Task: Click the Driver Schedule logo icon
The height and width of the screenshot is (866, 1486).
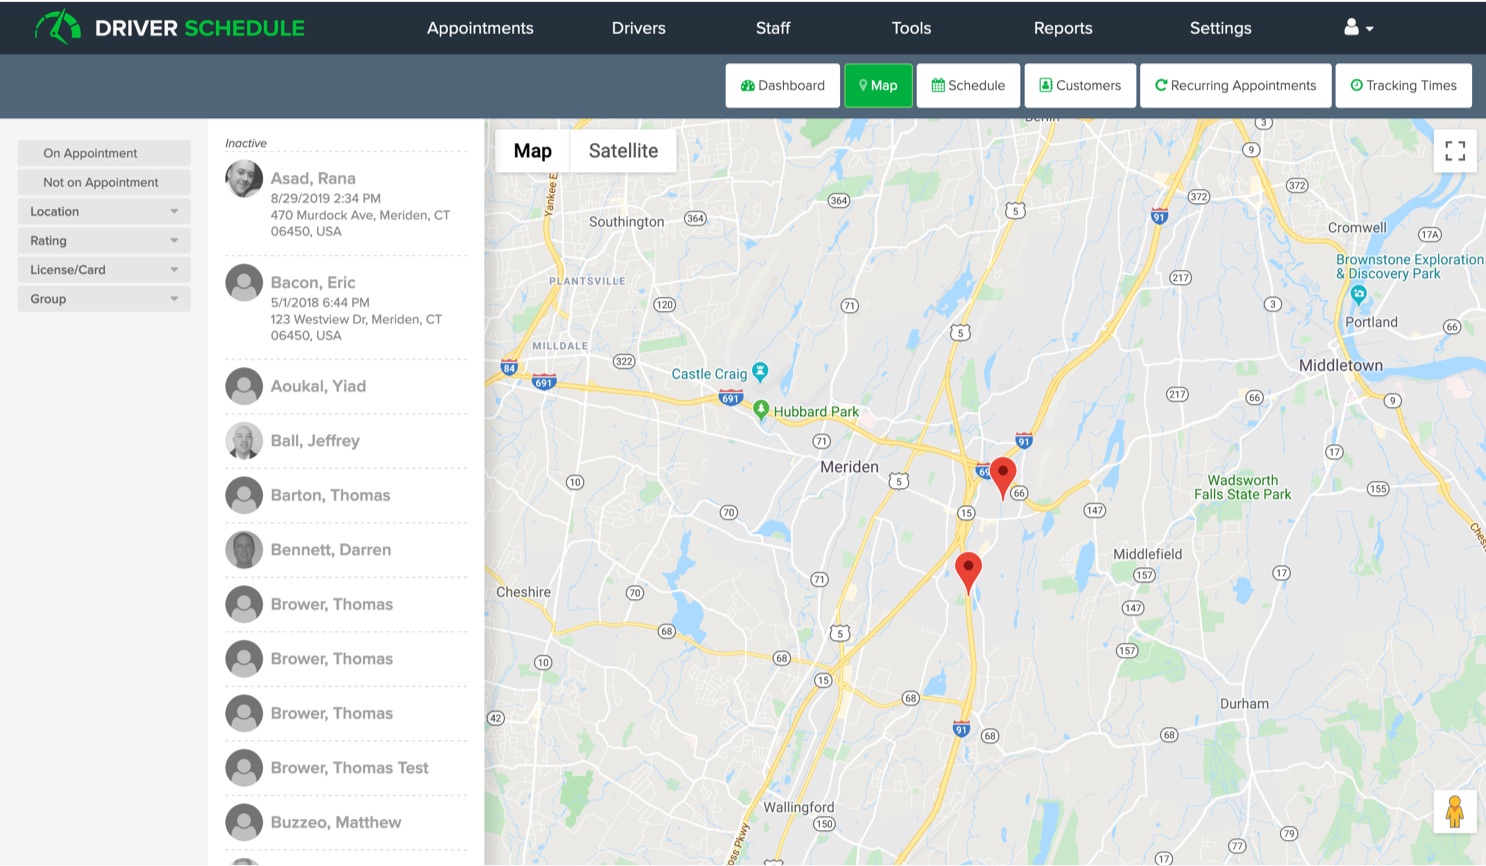Action: coord(57,27)
